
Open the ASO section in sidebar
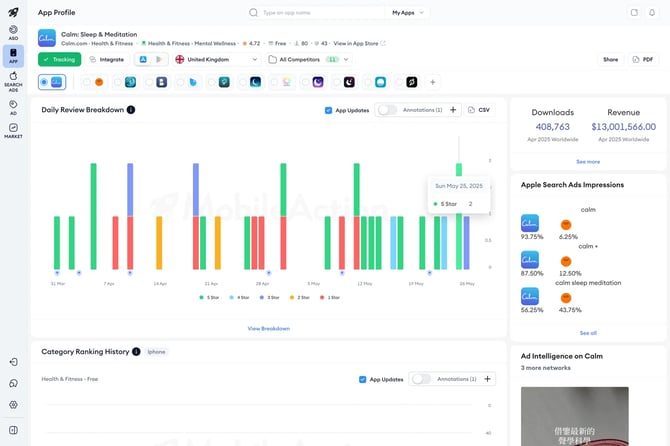(x=13, y=32)
